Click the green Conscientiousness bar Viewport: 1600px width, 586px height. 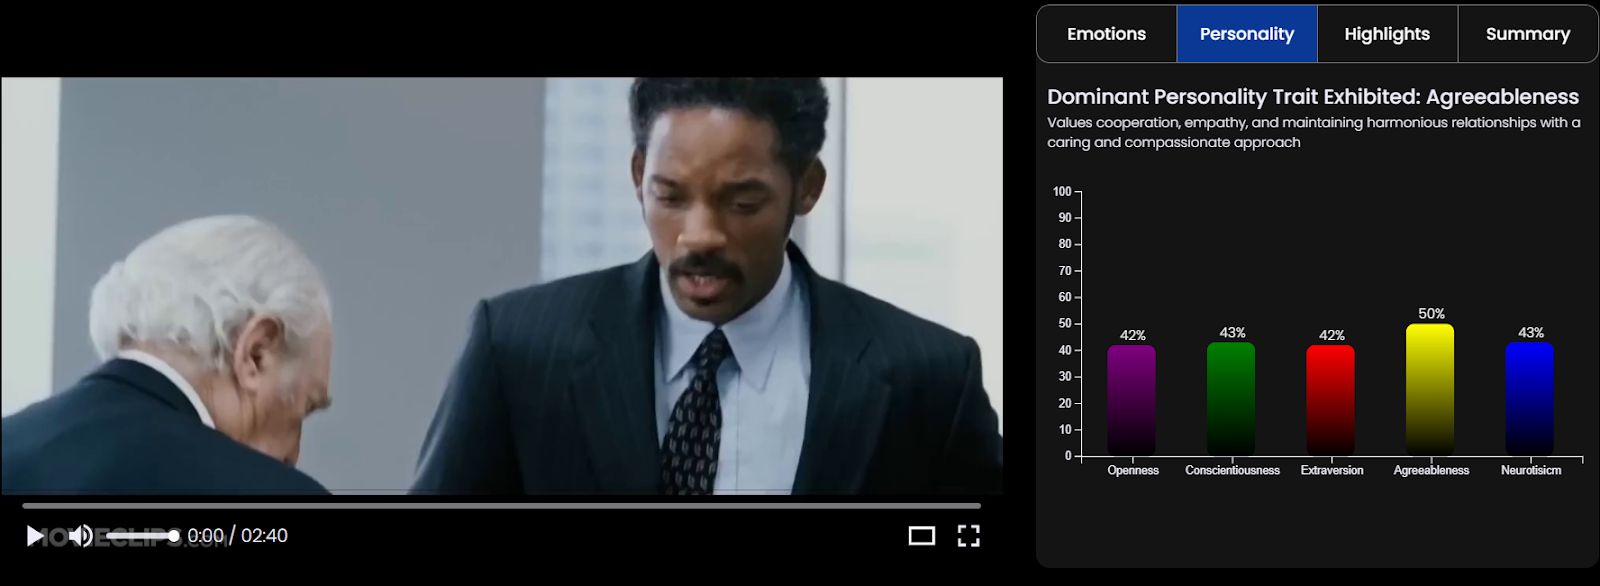click(x=1231, y=399)
